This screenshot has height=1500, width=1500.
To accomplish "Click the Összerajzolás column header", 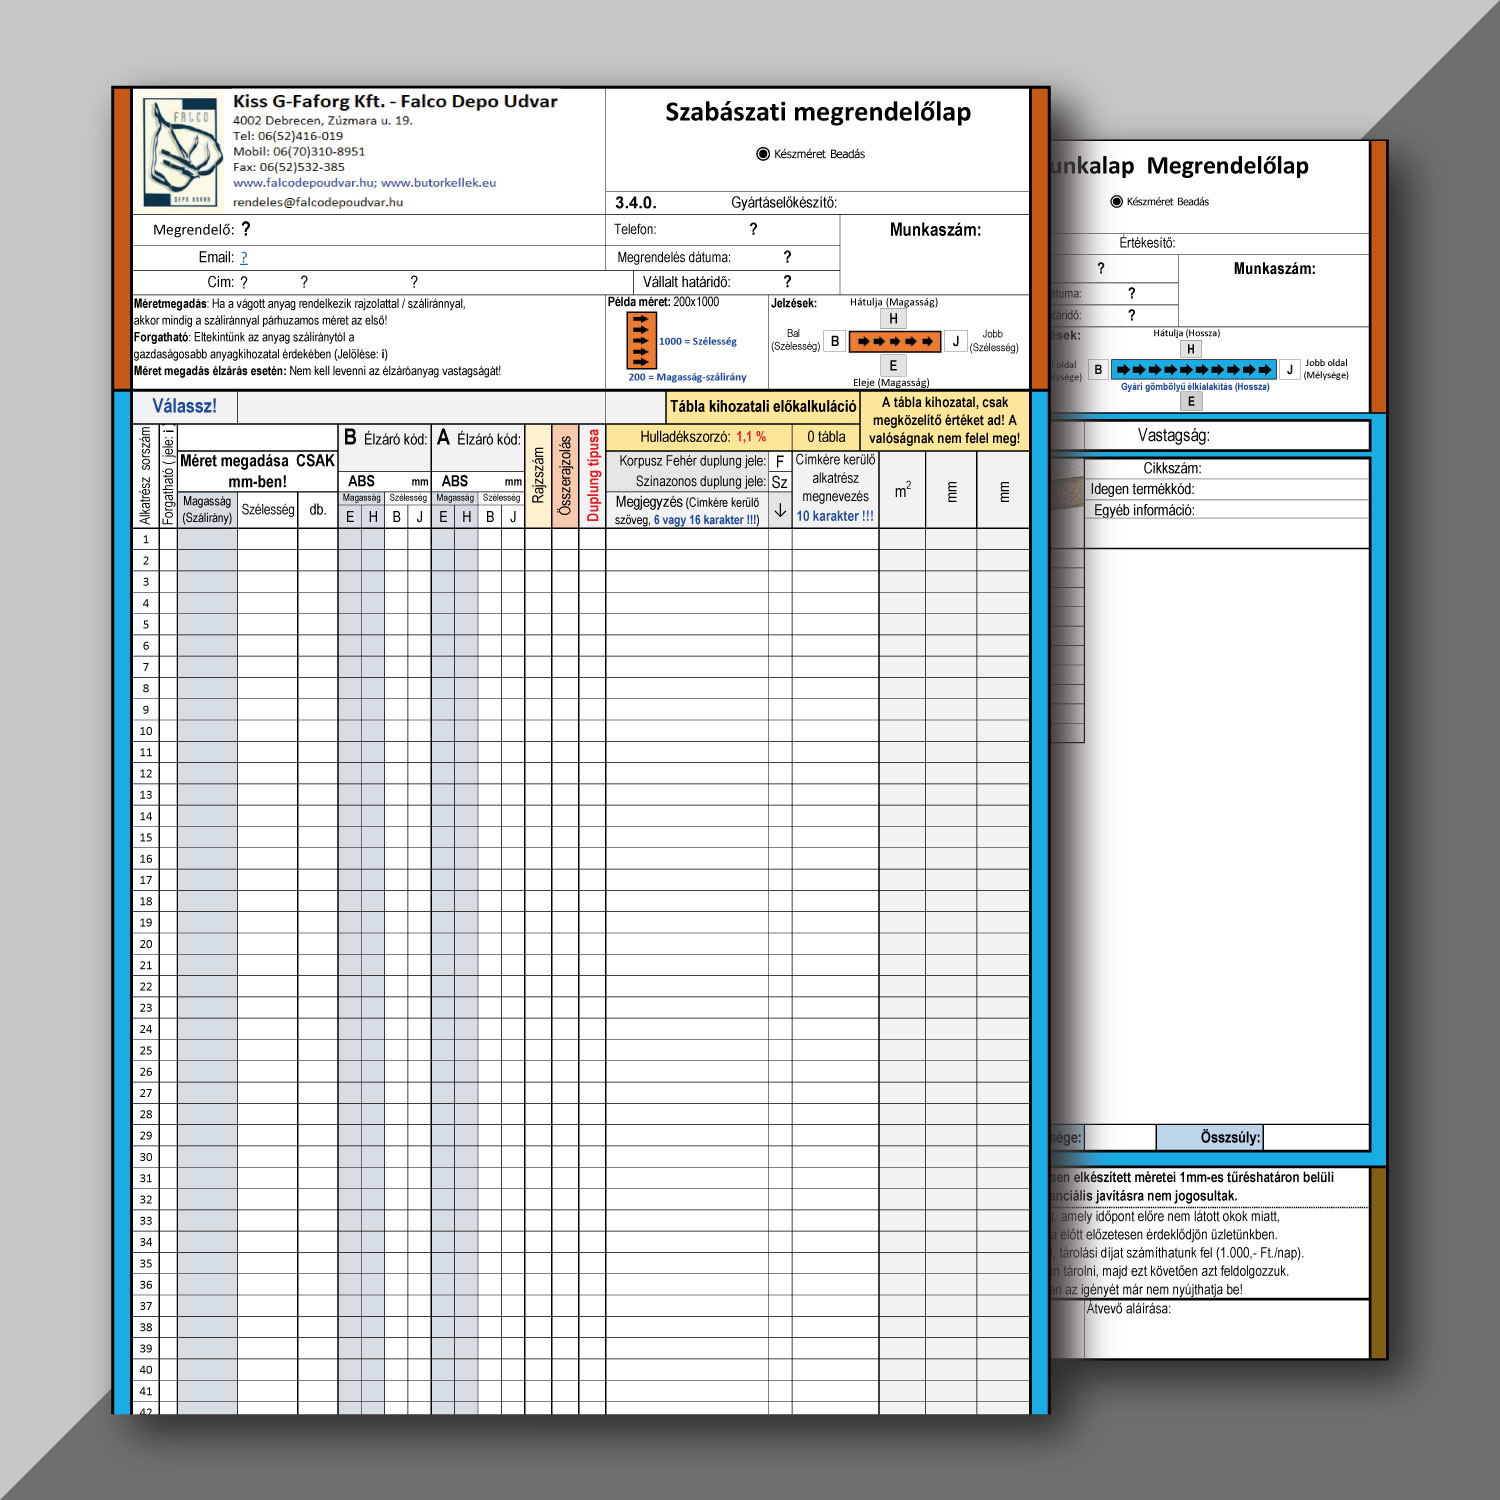I will (x=565, y=475).
